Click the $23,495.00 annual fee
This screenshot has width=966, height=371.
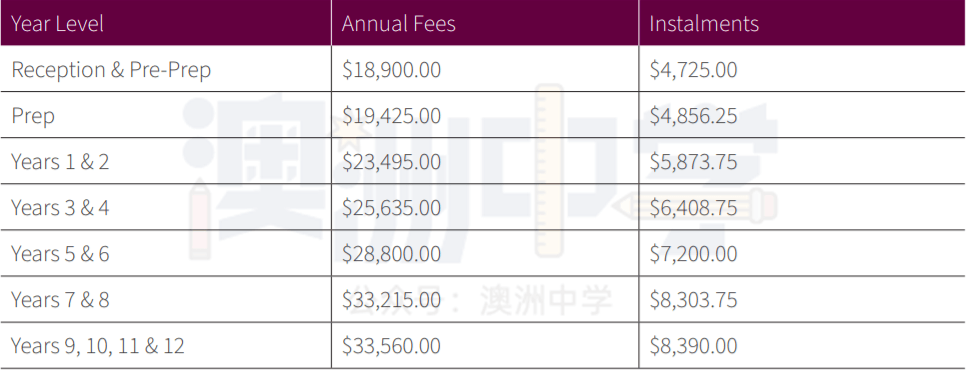(x=391, y=161)
